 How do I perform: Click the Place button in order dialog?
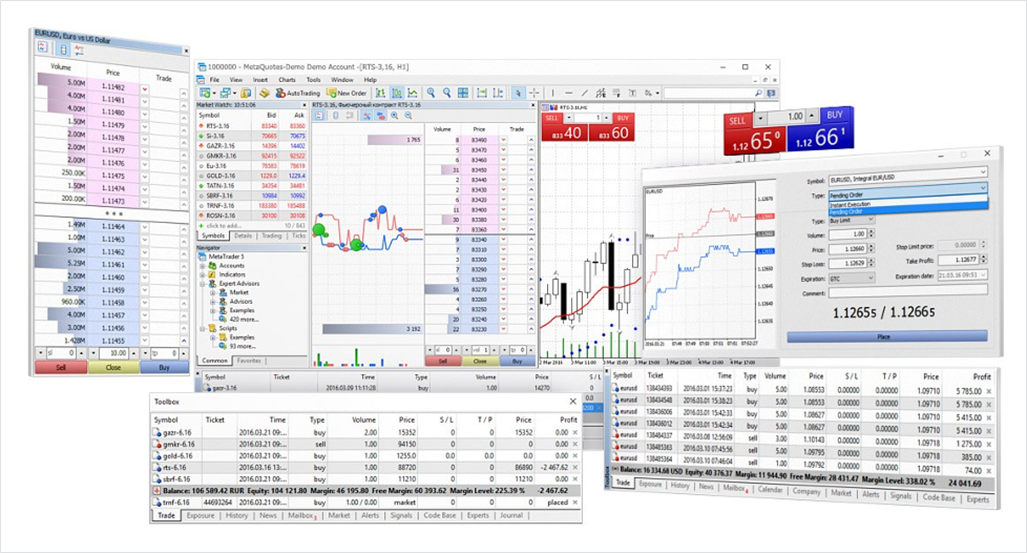coord(887,336)
